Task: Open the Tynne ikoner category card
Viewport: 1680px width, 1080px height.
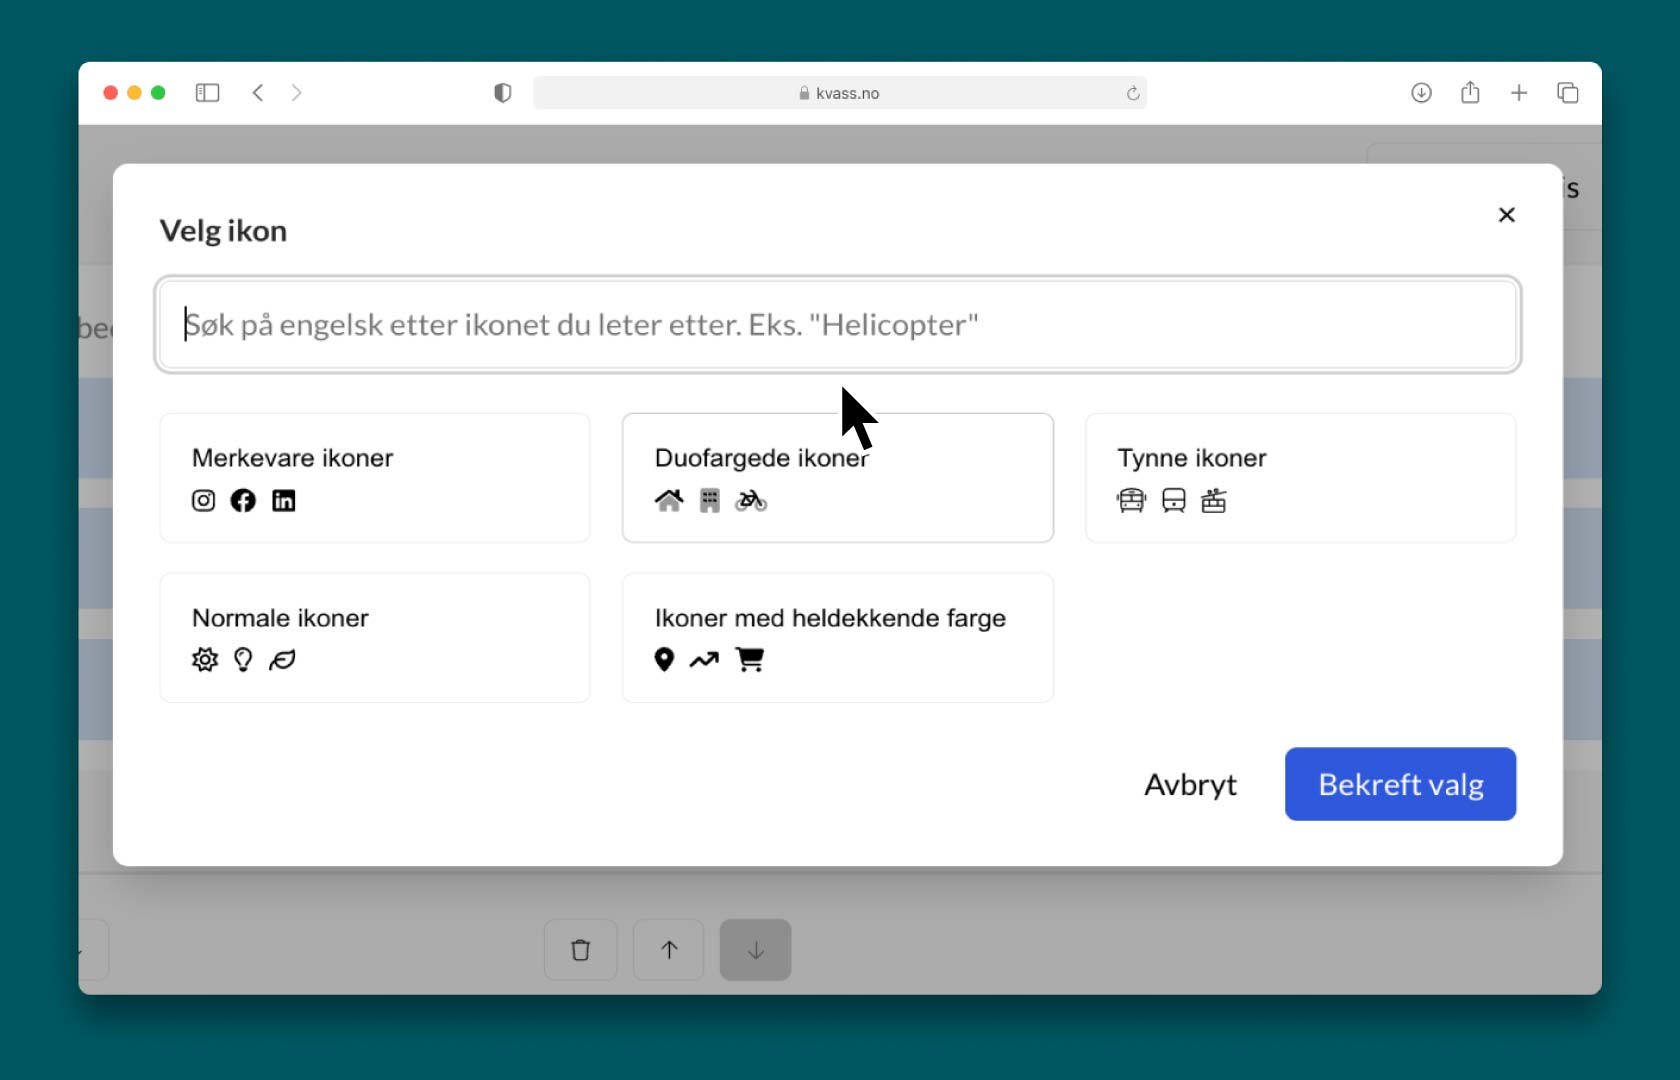Action: tap(1300, 478)
